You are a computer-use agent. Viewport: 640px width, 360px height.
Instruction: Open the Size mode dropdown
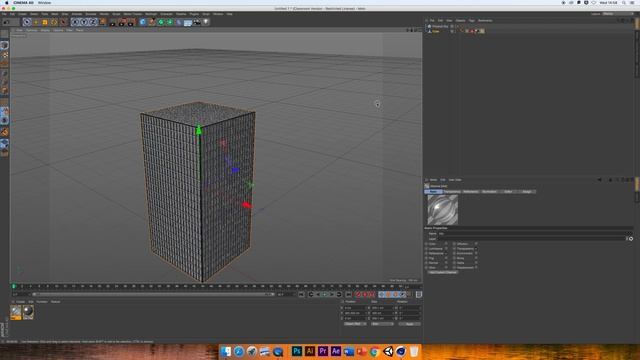point(382,324)
